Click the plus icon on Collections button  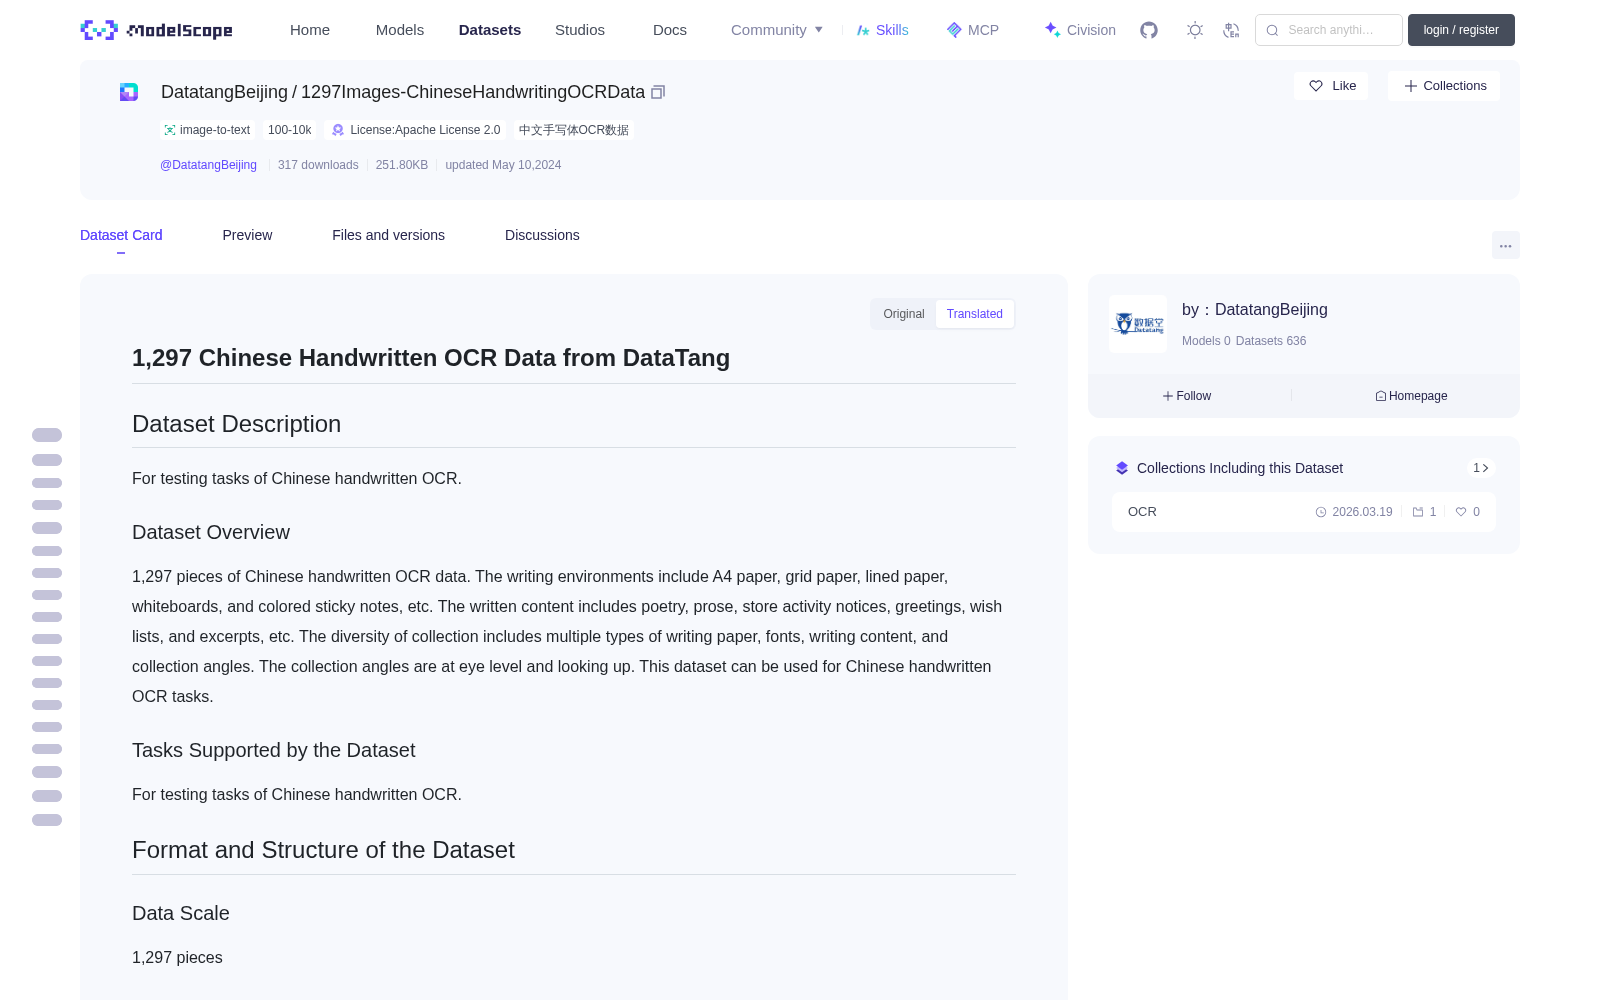point(1411,86)
